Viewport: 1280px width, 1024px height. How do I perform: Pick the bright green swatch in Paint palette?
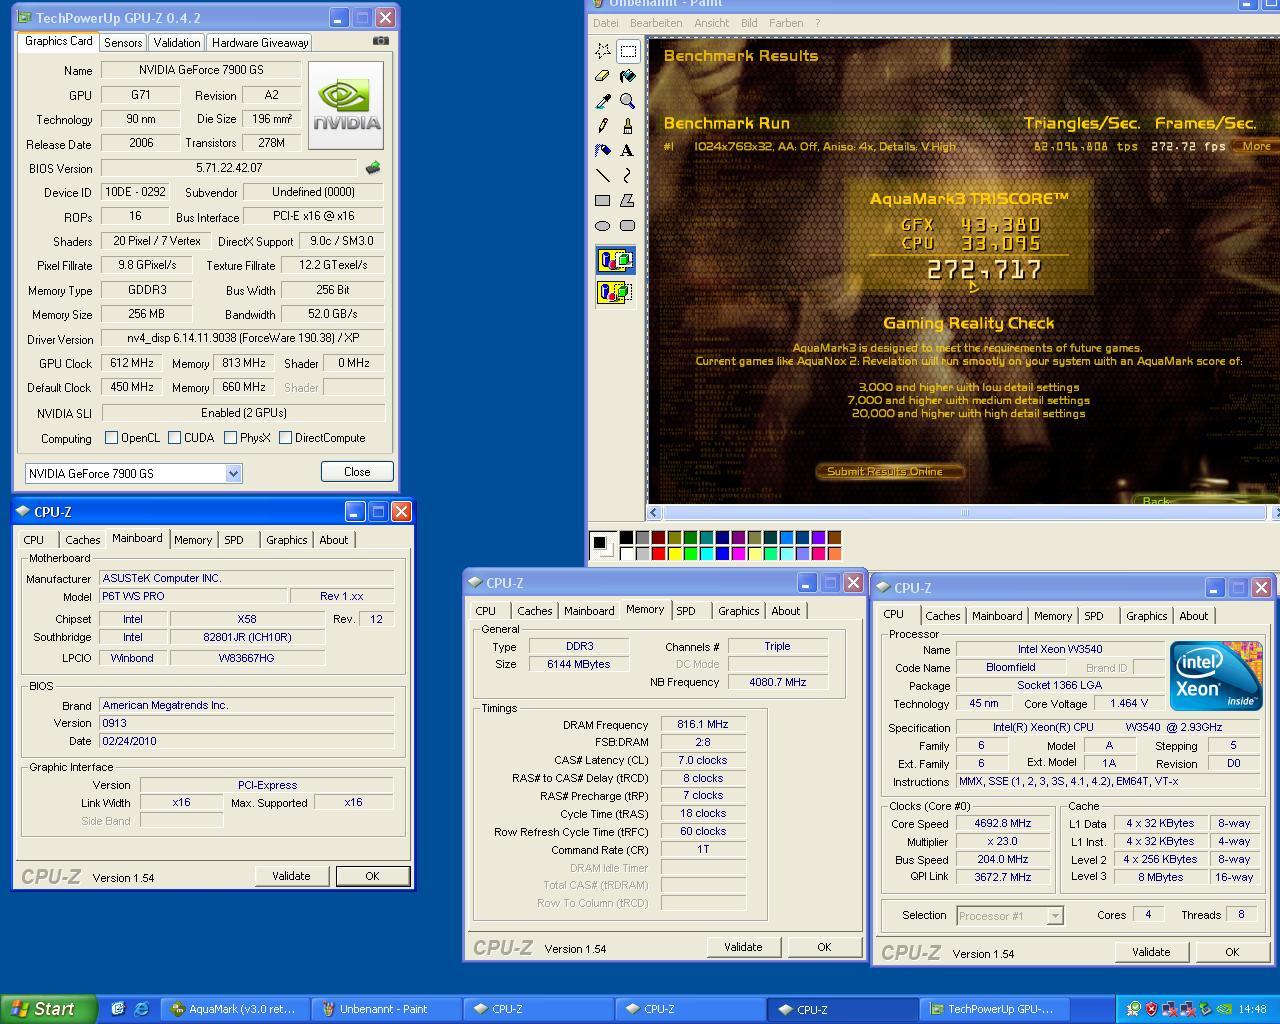tap(690, 553)
